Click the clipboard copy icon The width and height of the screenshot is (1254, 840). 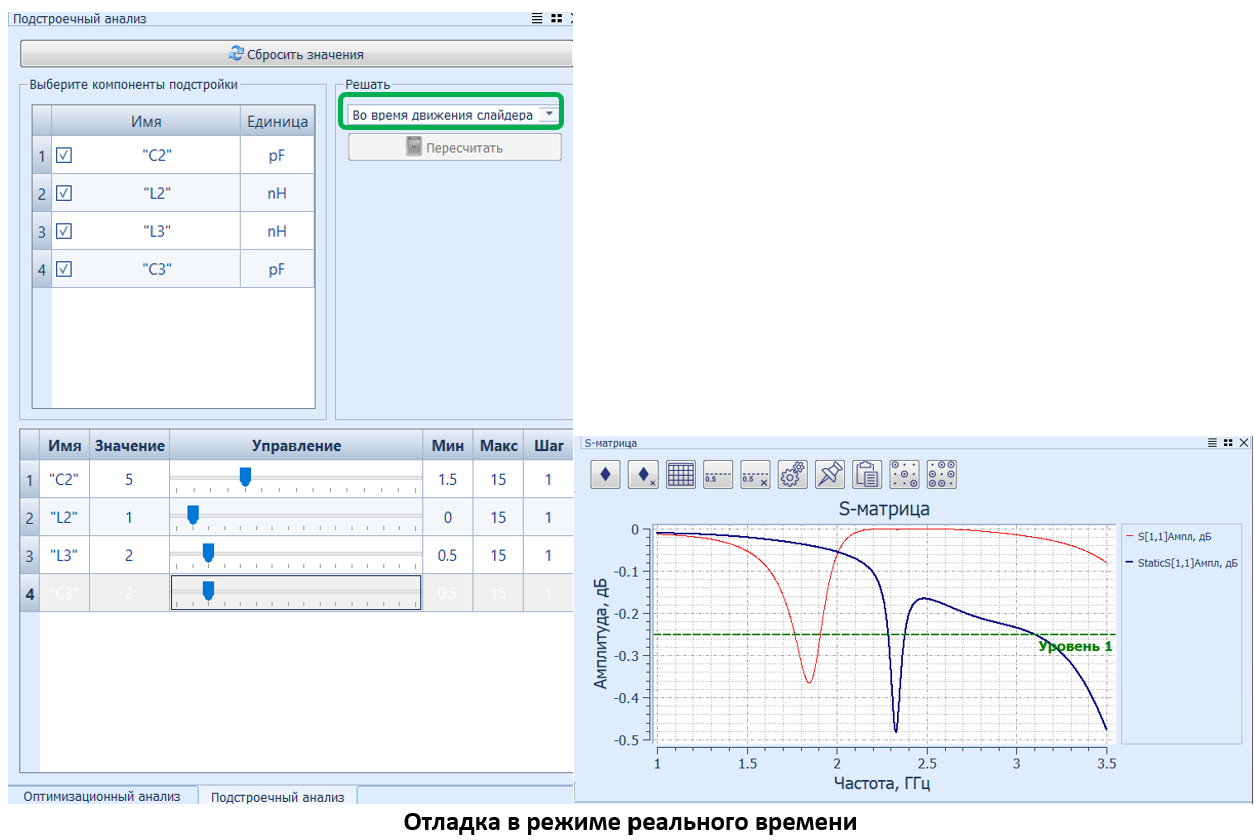(867, 474)
